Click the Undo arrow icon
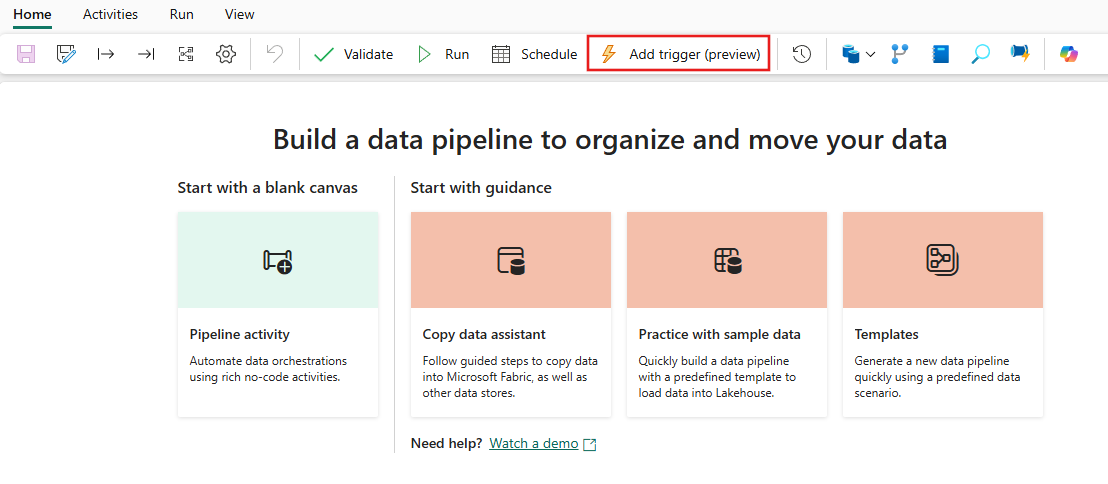This screenshot has width=1108, height=484. 275,54
